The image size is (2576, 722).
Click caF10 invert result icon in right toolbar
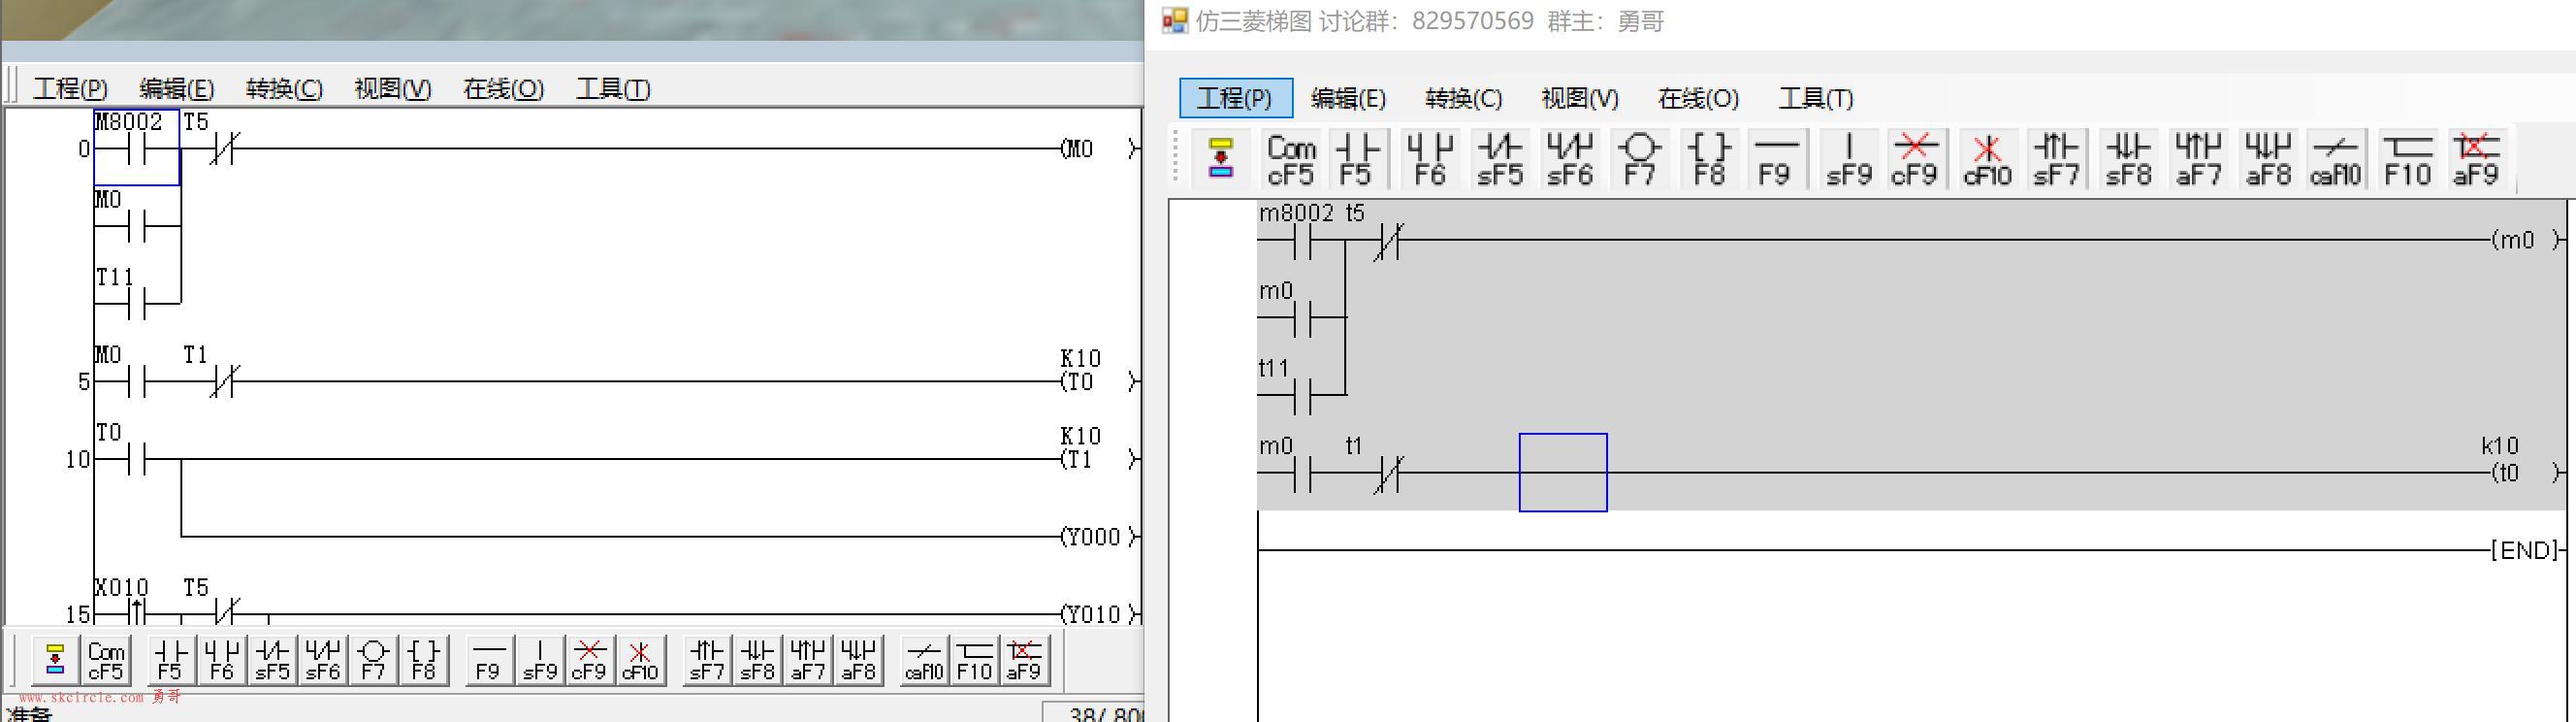coord(2336,160)
